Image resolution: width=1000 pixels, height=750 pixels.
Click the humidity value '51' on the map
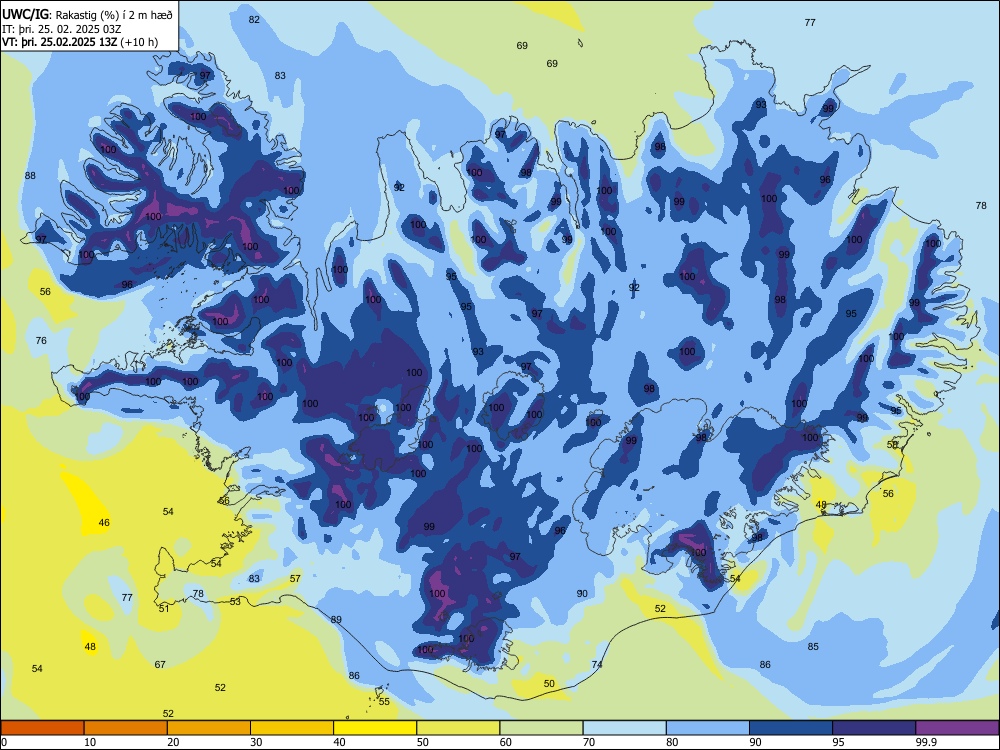coord(165,608)
